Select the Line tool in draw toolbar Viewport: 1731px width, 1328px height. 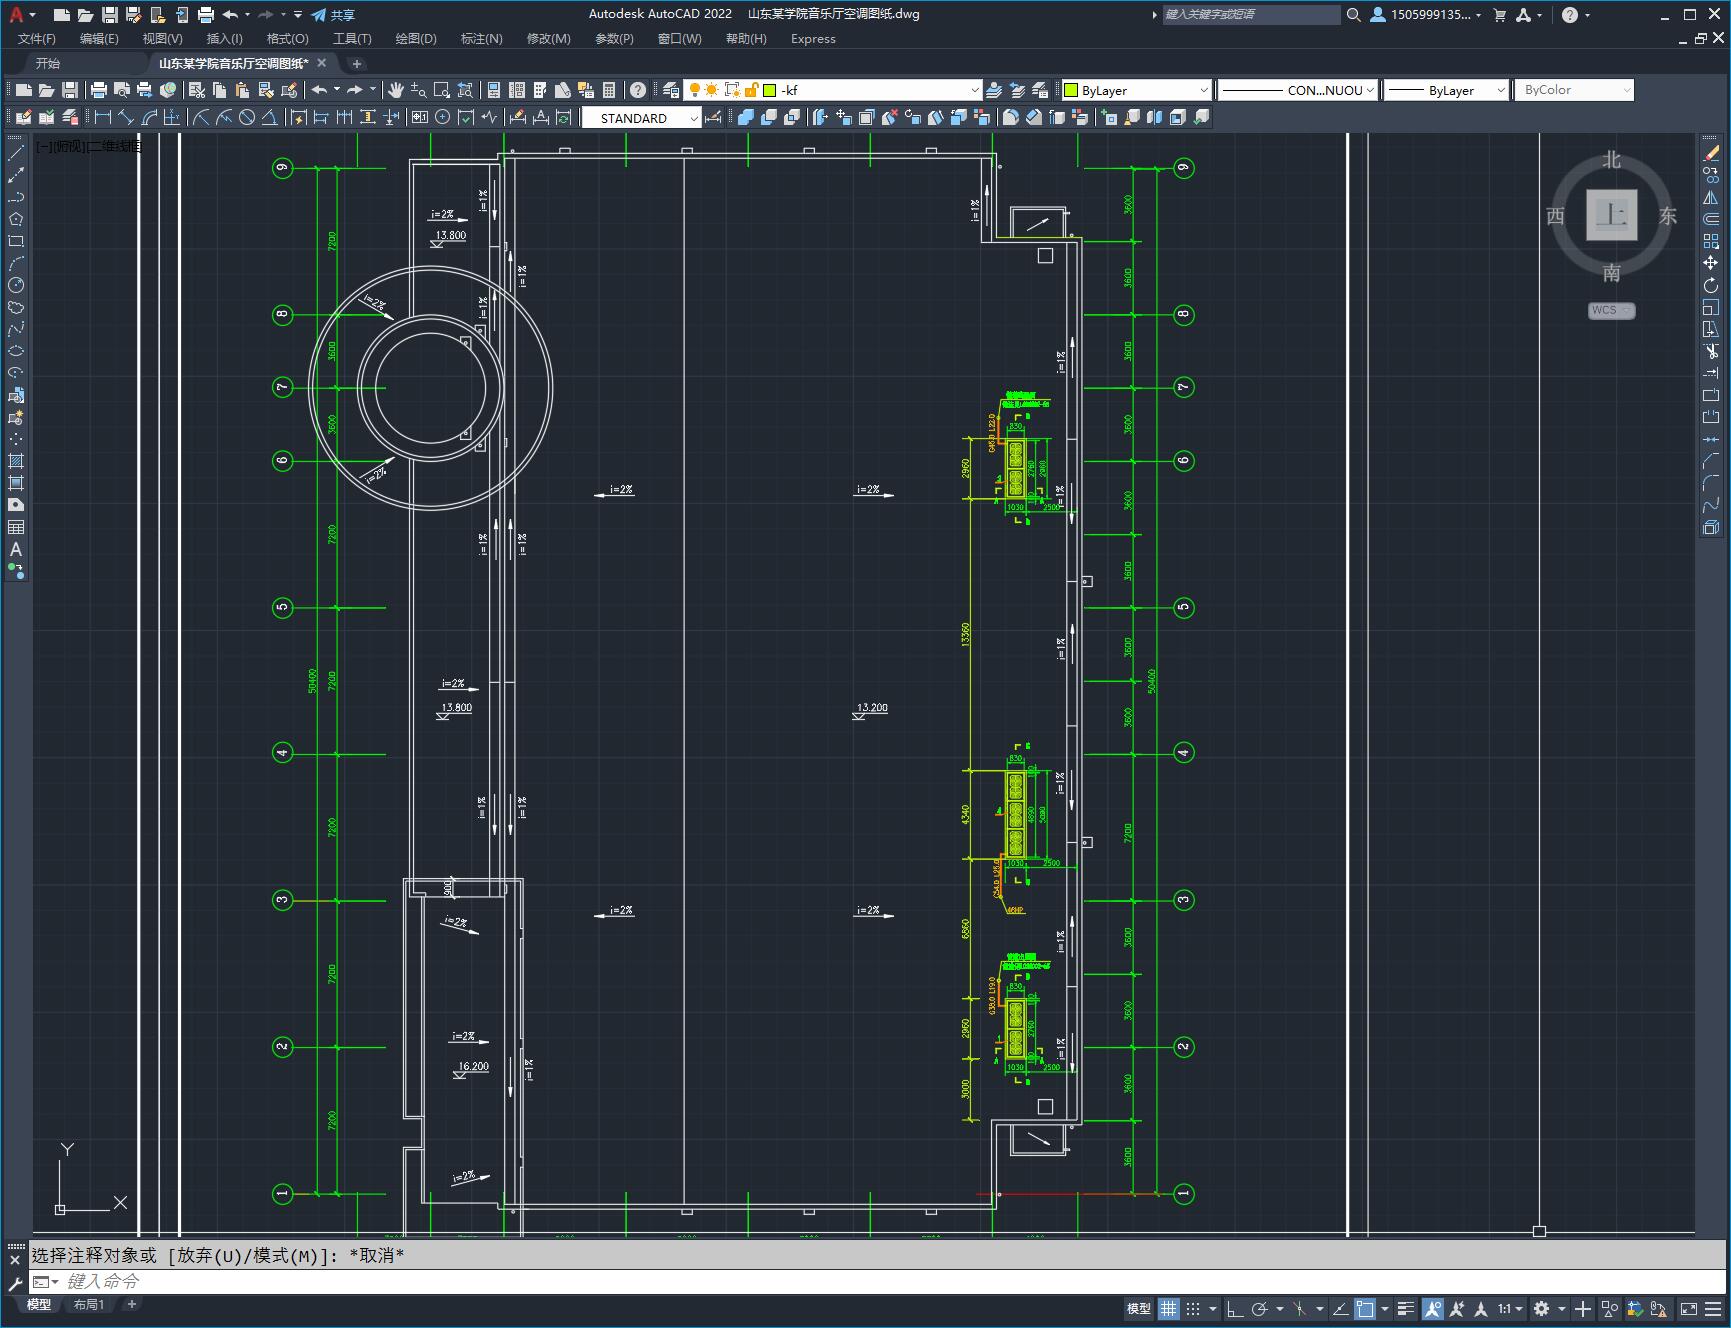click(16, 153)
